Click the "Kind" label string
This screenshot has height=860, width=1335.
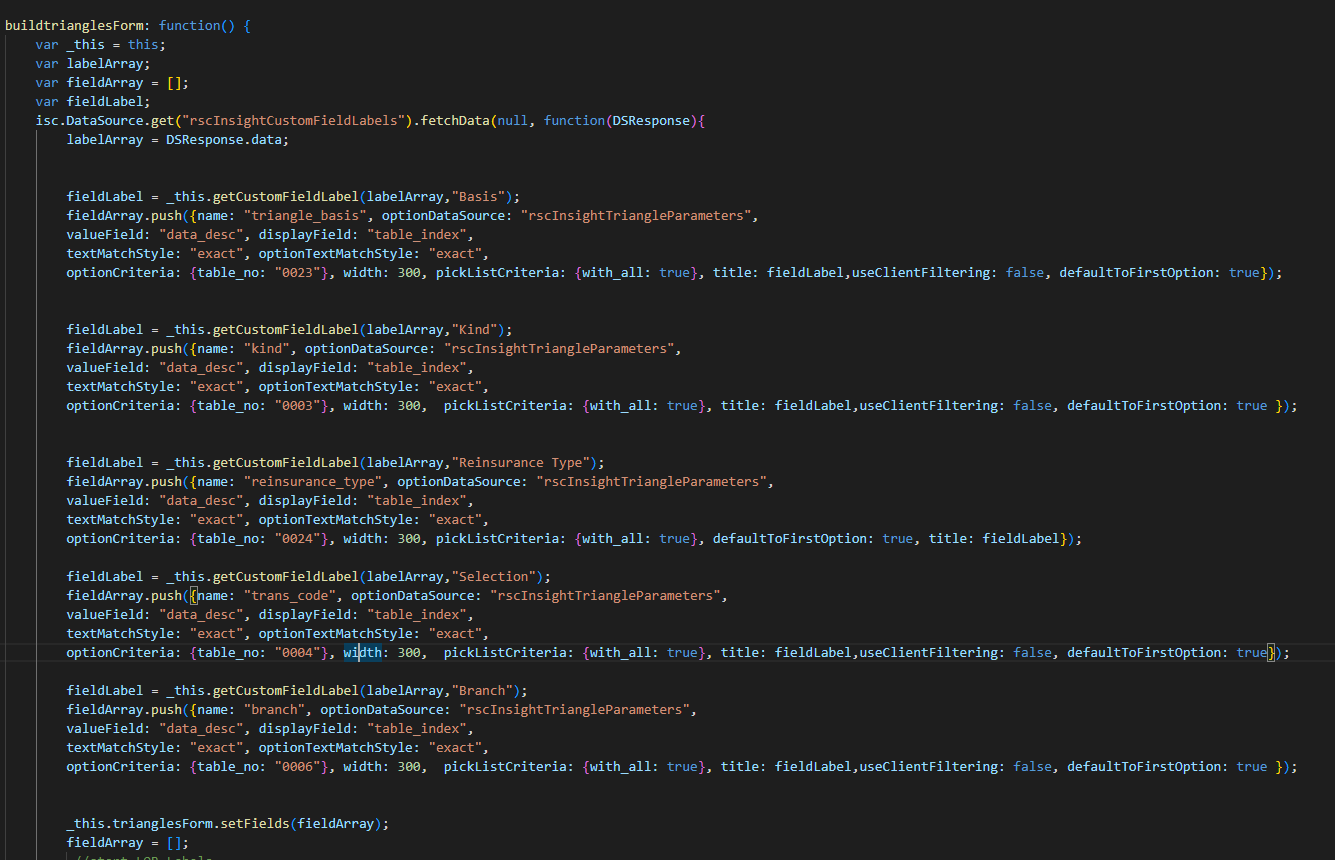click(x=477, y=329)
